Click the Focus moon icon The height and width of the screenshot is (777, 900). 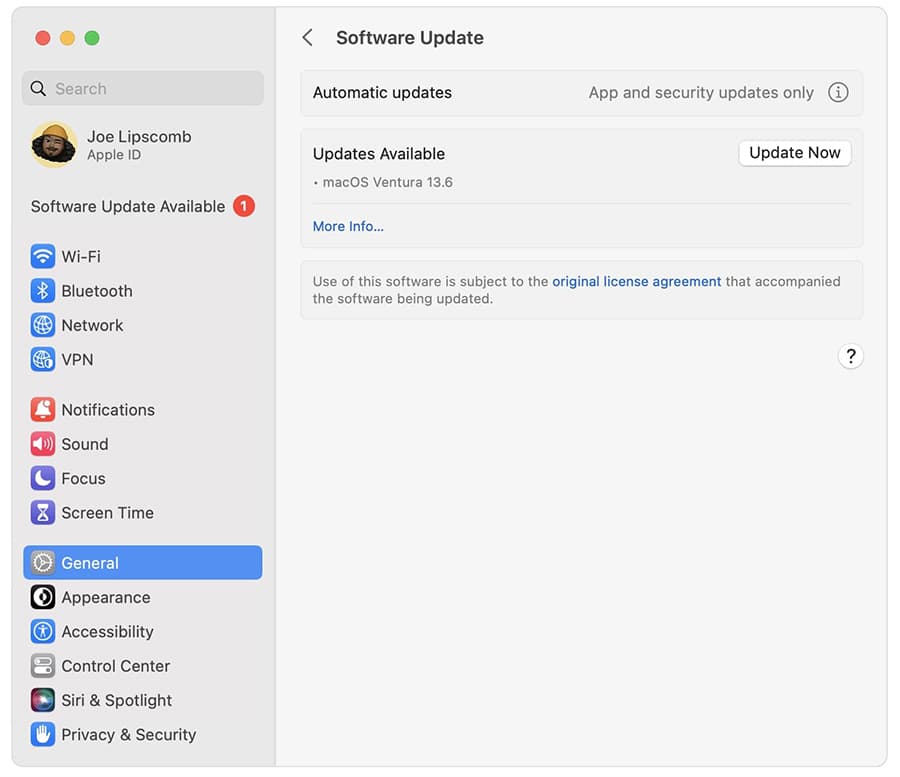[42, 479]
